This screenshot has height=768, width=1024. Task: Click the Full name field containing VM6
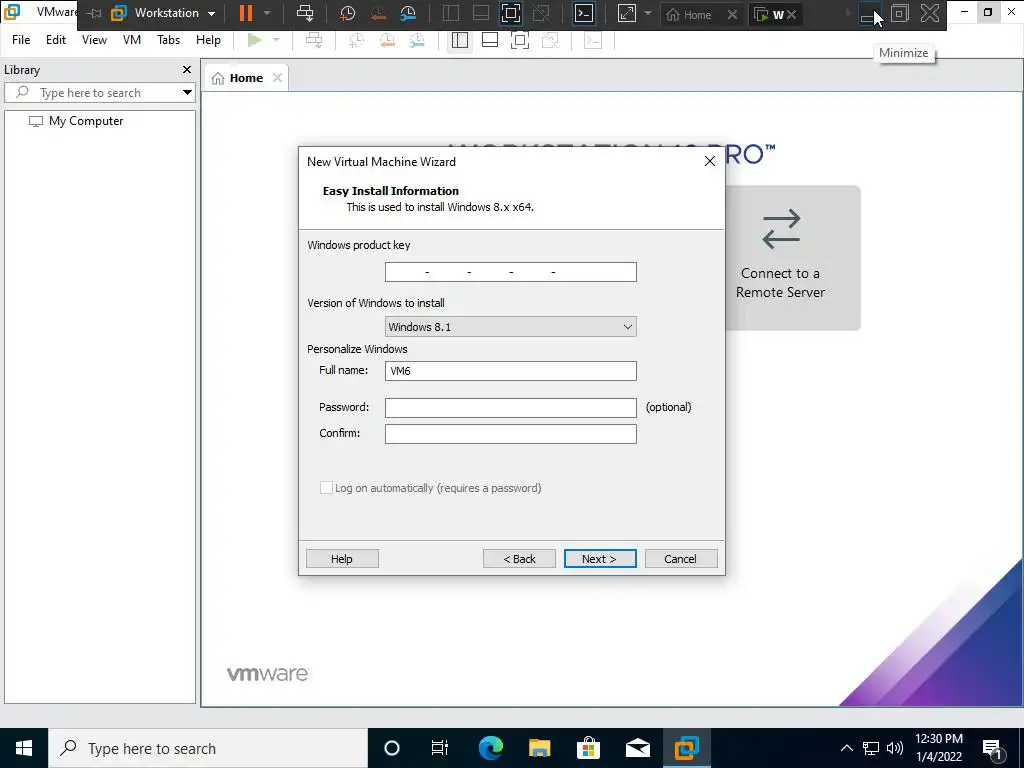click(x=511, y=371)
